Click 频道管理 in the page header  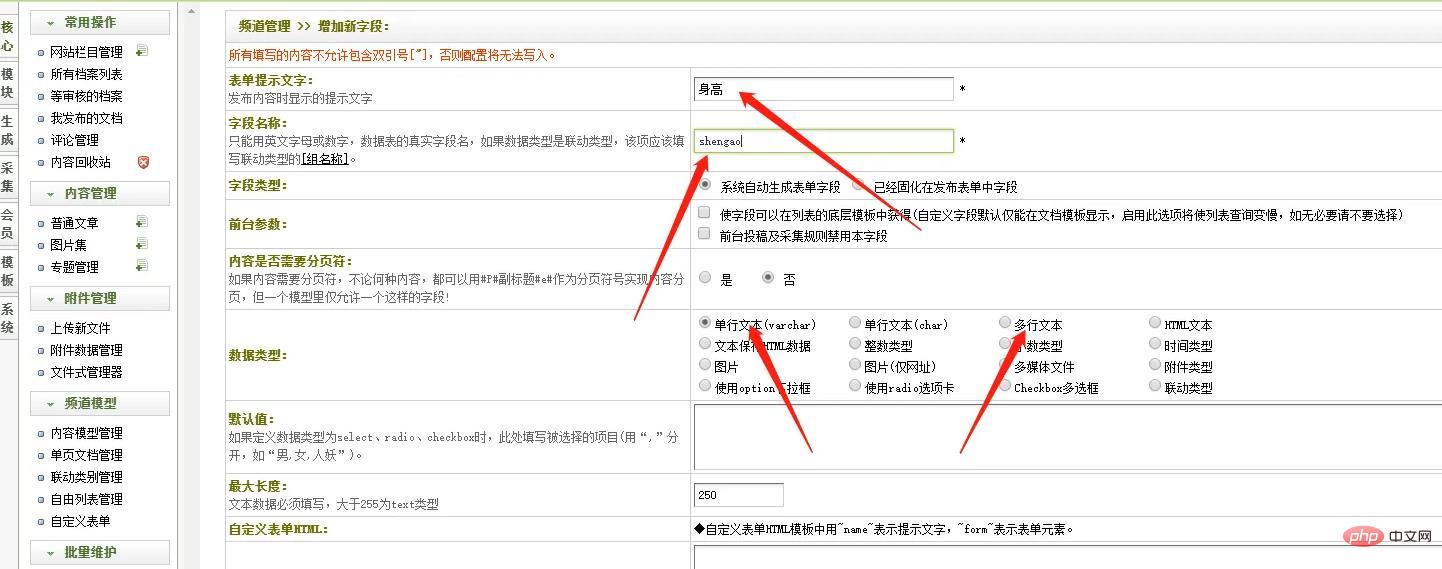tap(264, 26)
